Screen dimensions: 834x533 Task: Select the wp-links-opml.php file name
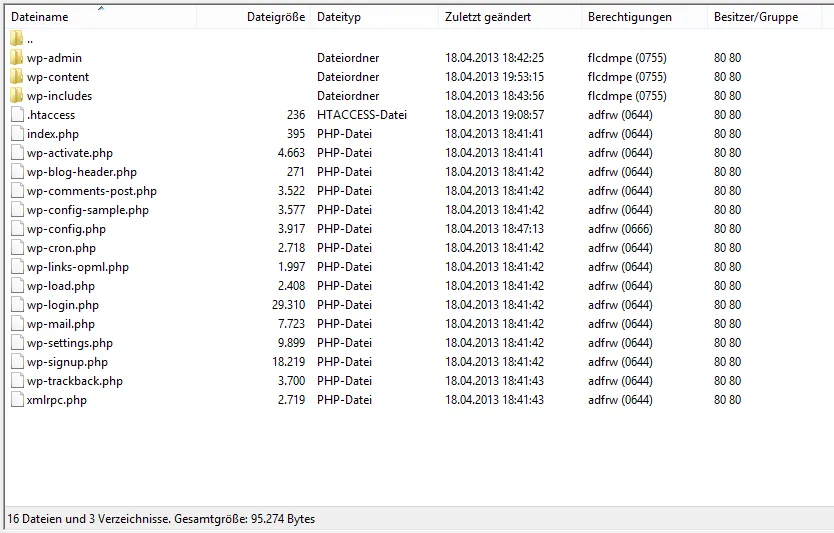click(78, 267)
